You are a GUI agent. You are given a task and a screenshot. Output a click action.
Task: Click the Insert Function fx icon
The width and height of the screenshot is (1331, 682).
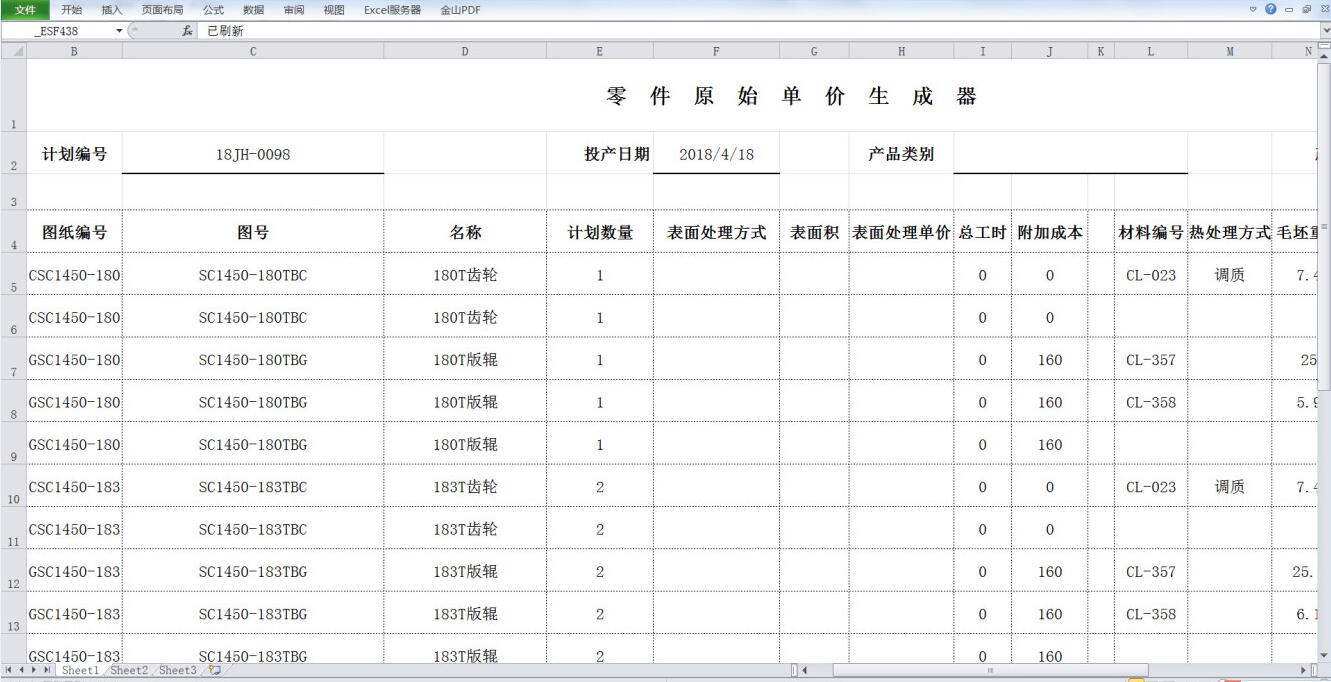pyautogui.click(x=188, y=31)
